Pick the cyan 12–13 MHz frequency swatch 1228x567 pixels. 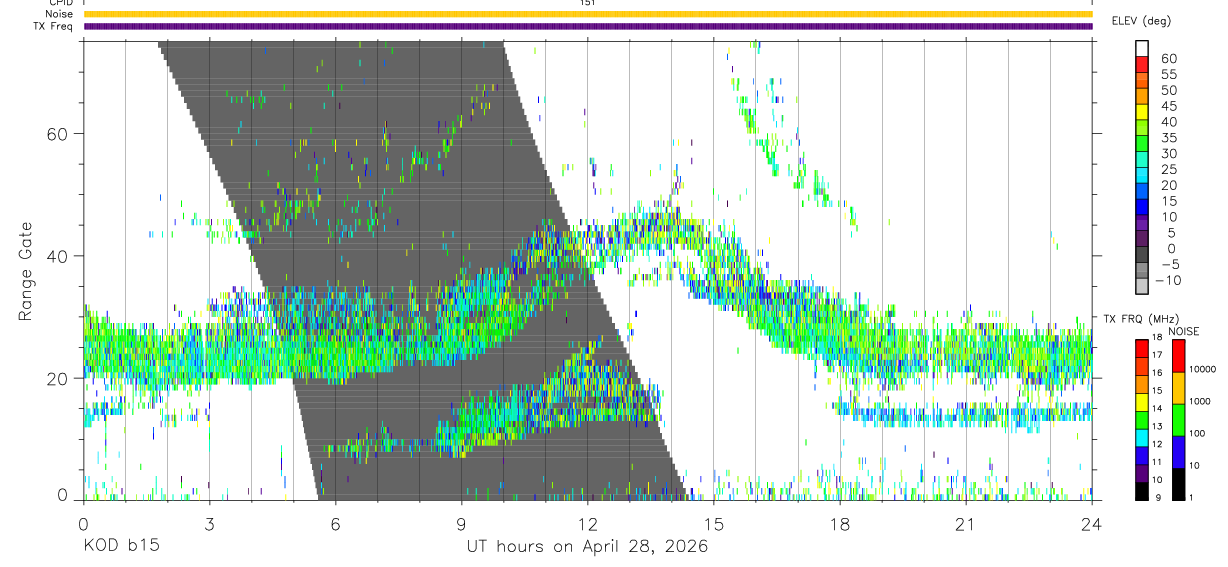click(1140, 436)
